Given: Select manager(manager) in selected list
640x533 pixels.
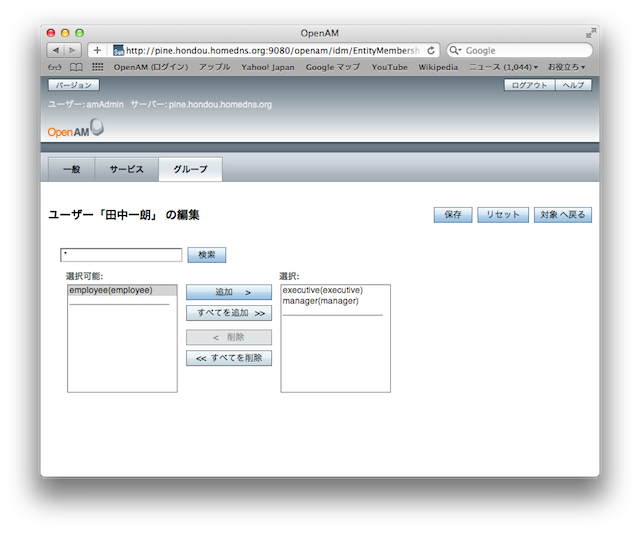Looking at the screenshot, I should coord(320,301).
